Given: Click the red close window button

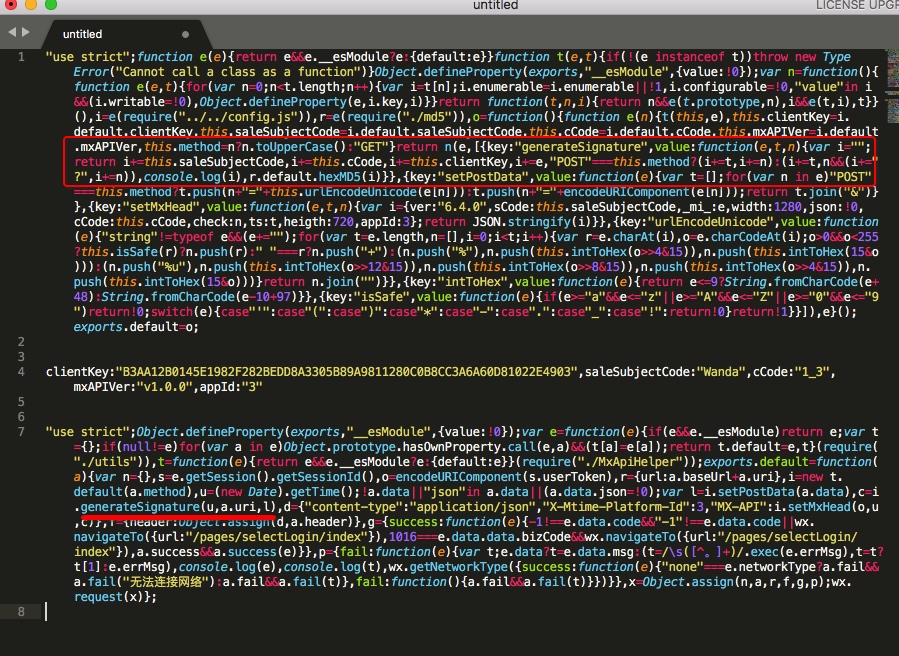Looking at the screenshot, I should click(x=13, y=6).
